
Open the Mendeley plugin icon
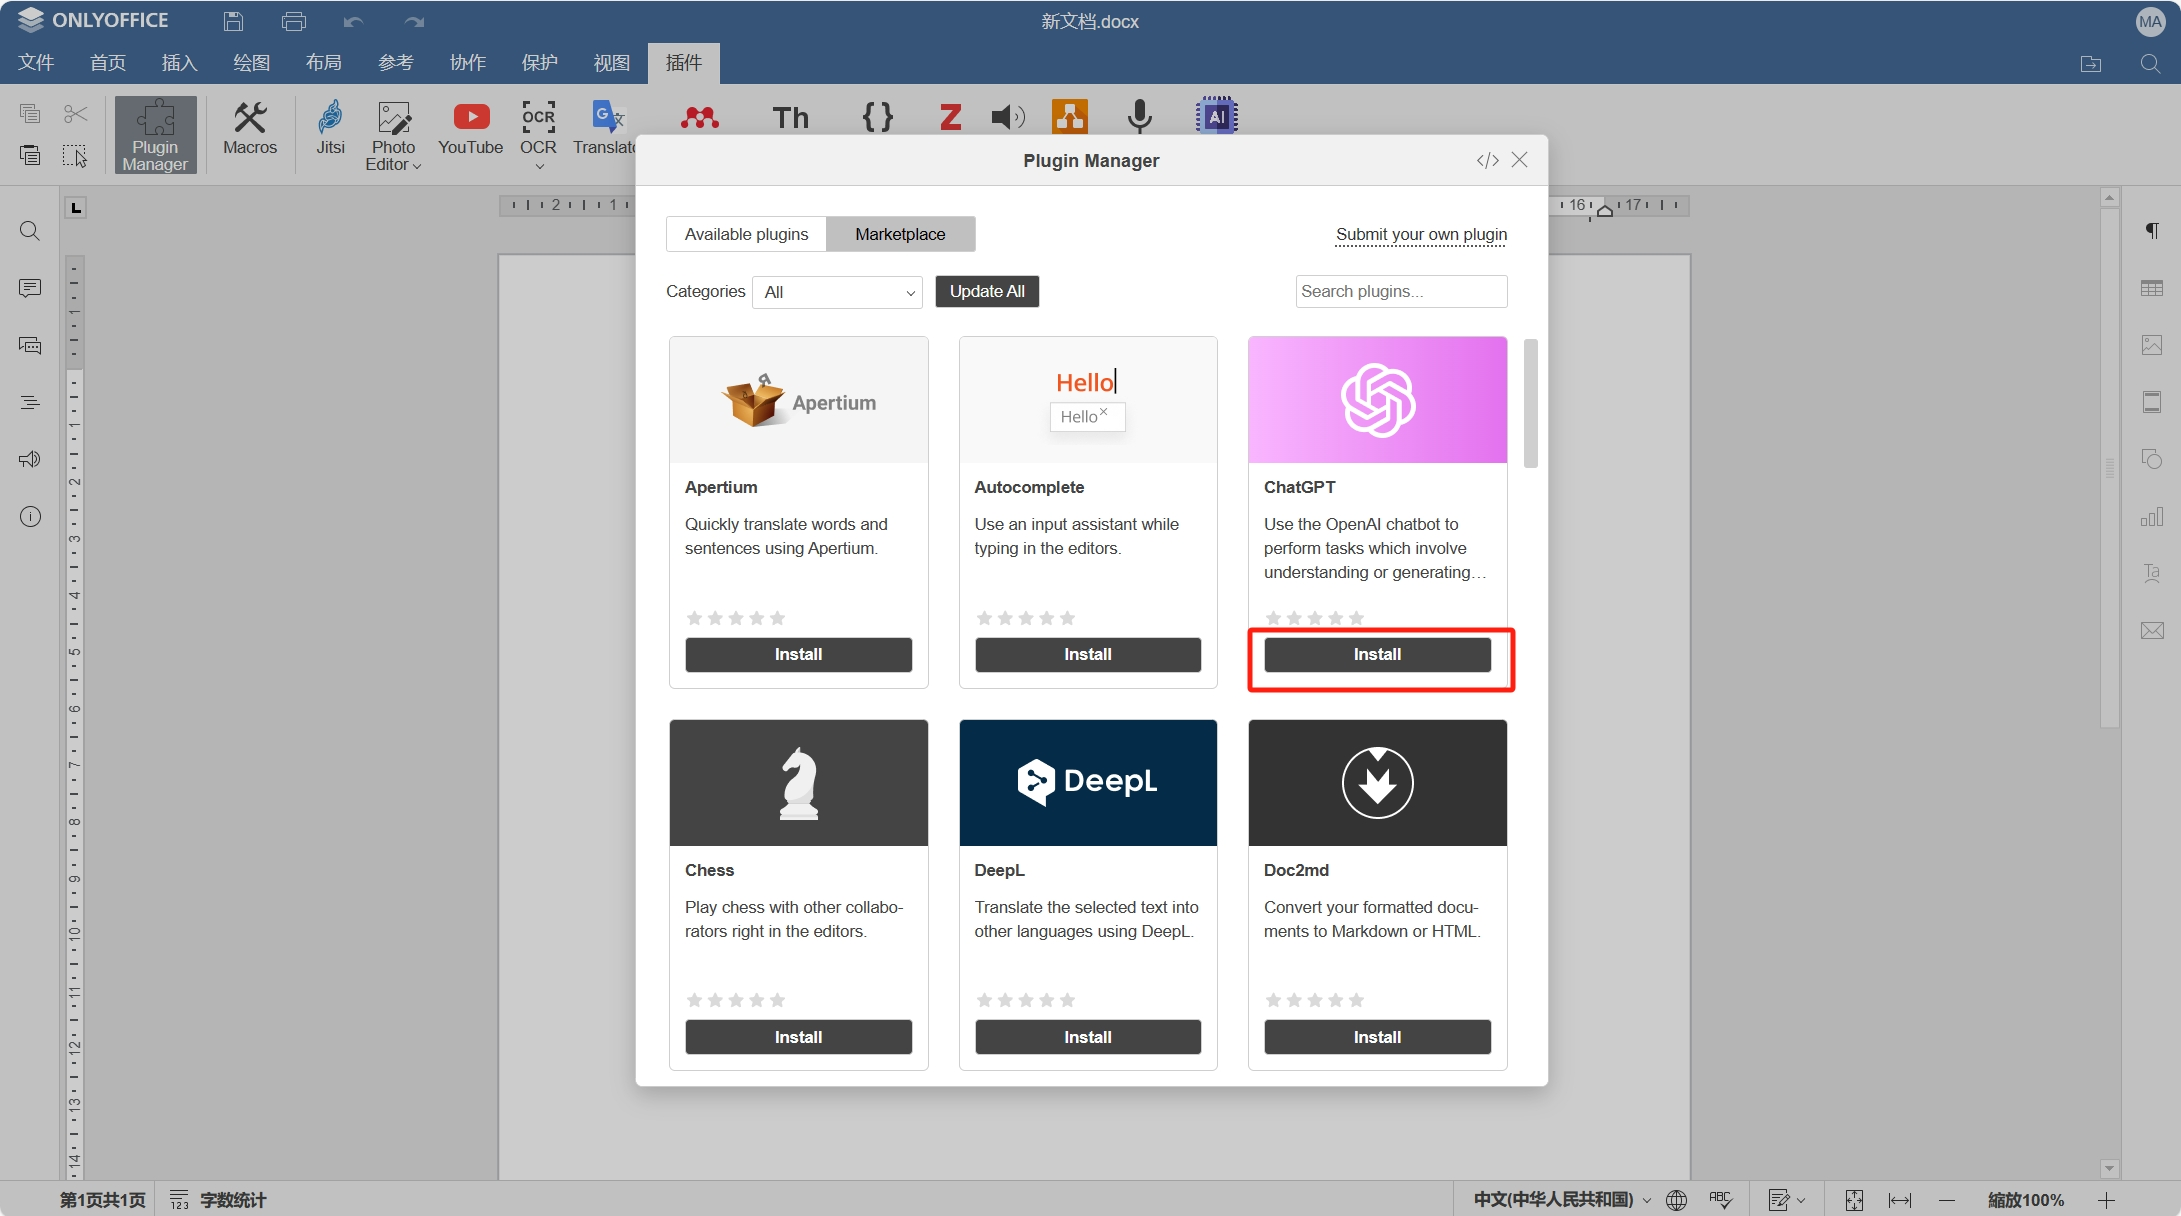(699, 117)
